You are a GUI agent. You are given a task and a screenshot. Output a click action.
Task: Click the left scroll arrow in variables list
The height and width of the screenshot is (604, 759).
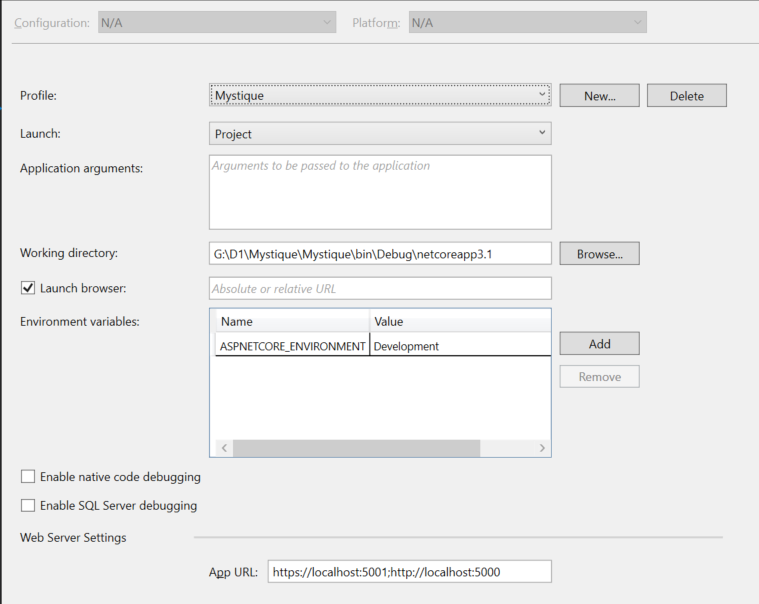[x=224, y=448]
